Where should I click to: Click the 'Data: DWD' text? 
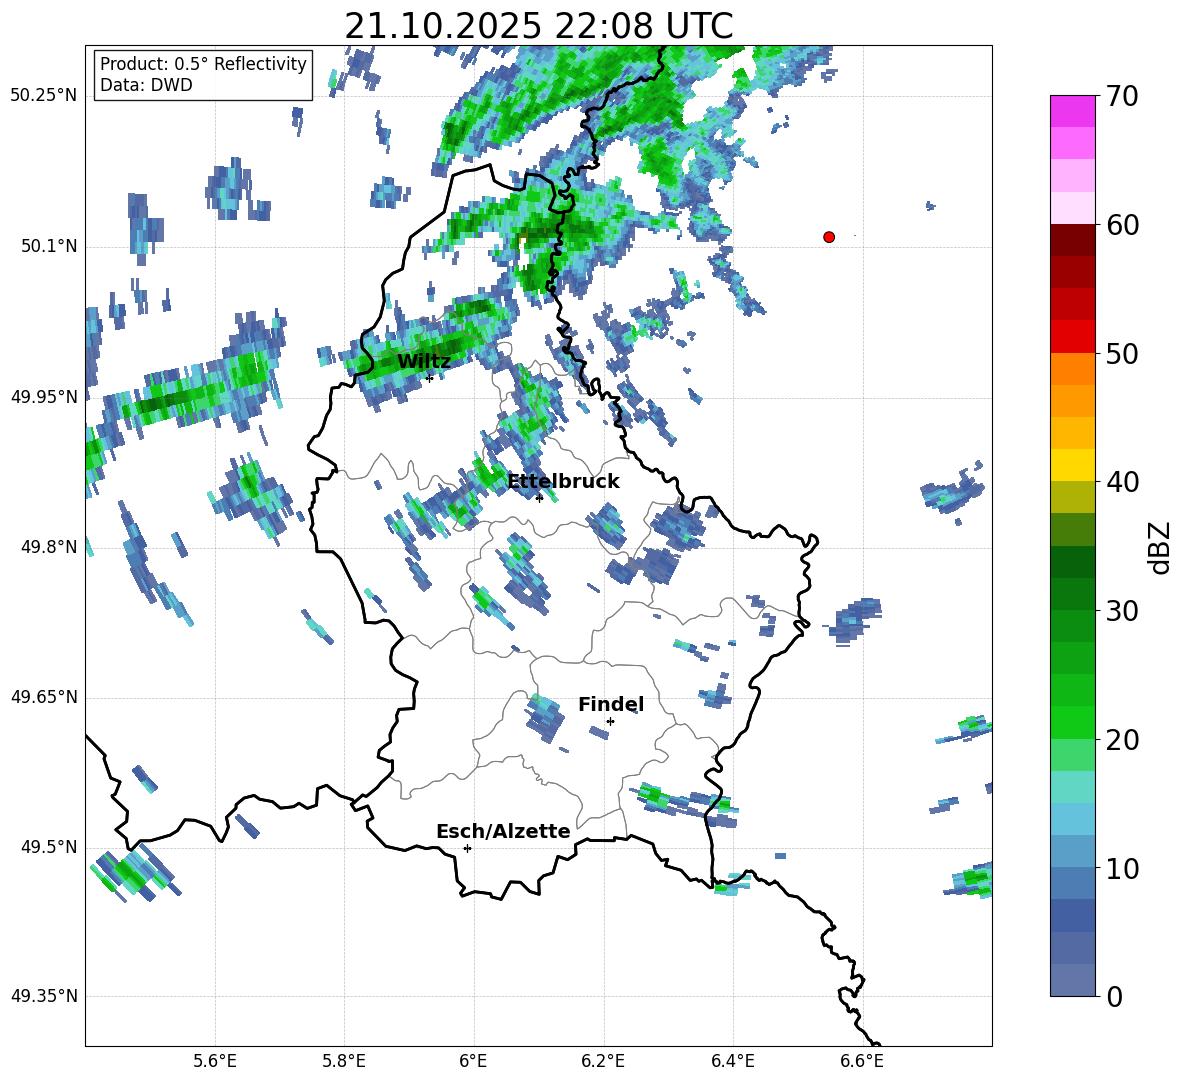click(x=146, y=85)
